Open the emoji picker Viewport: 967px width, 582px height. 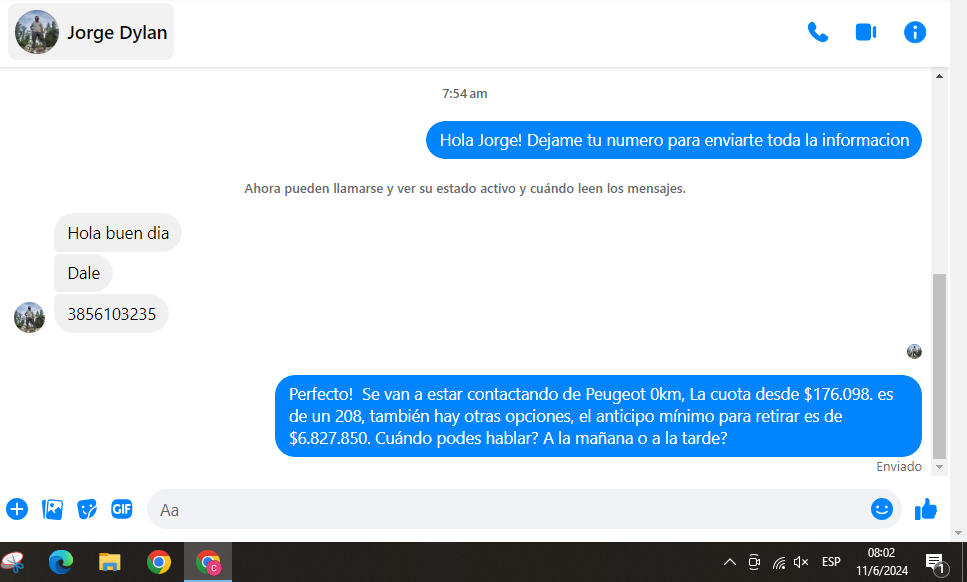click(x=882, y=509)
